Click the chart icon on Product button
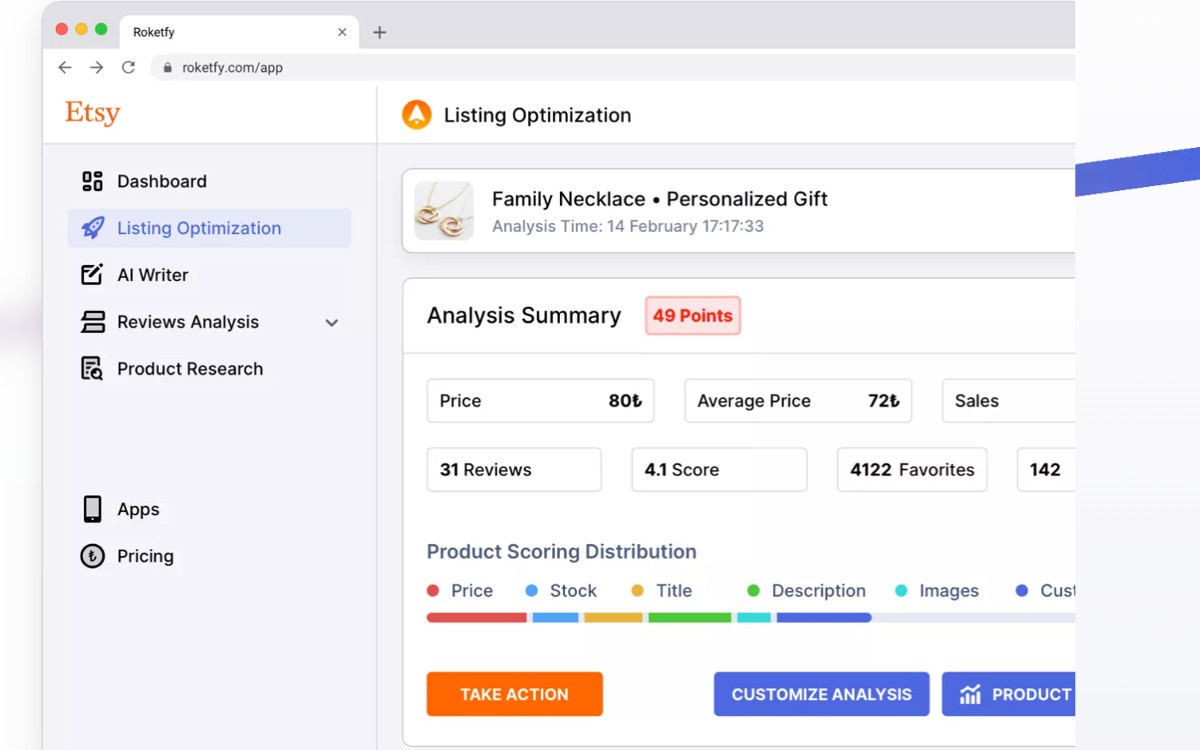Viewport: 1200px width, 750px height. click(x=970, y=694)
